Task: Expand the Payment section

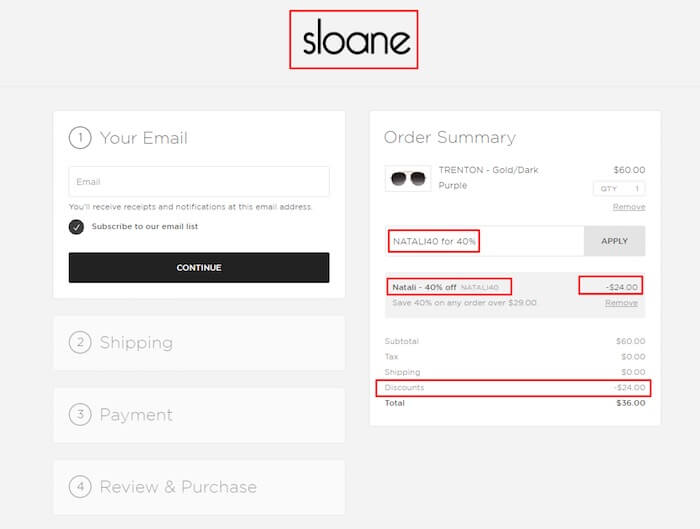Action: pos(199,415)
